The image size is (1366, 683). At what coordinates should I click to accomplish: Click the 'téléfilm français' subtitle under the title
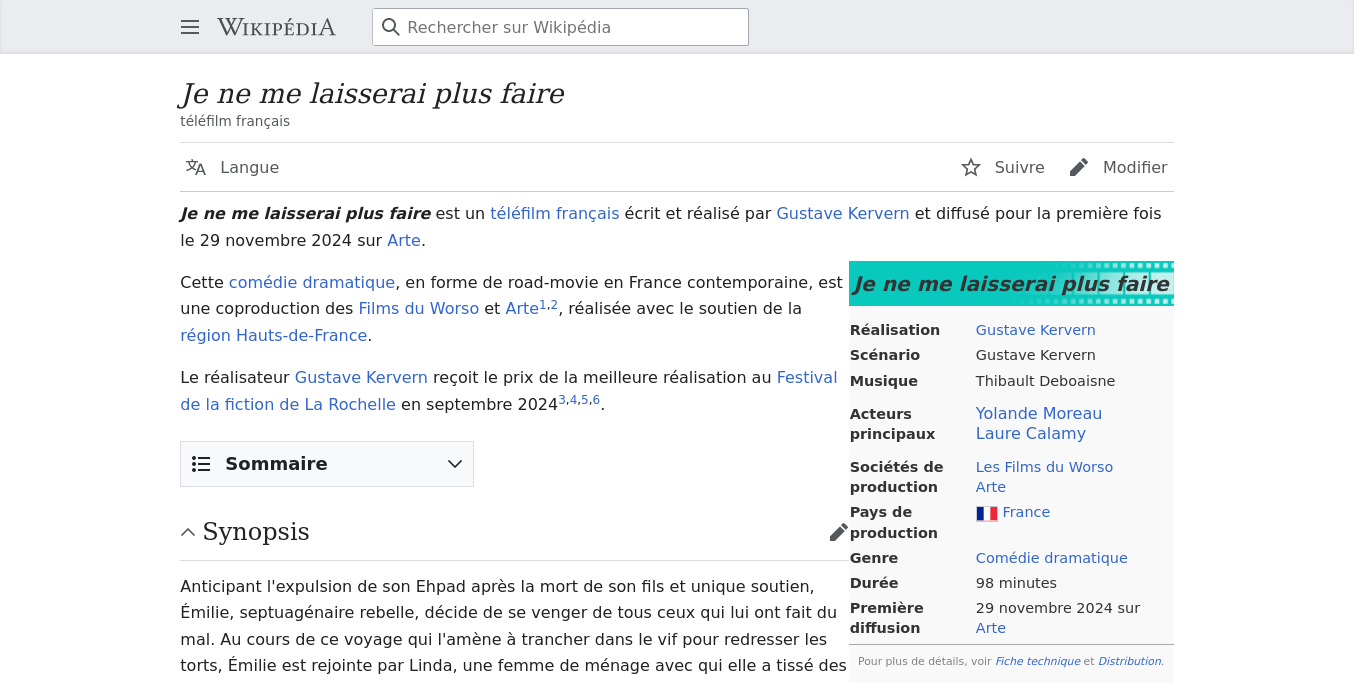point(235,121)
